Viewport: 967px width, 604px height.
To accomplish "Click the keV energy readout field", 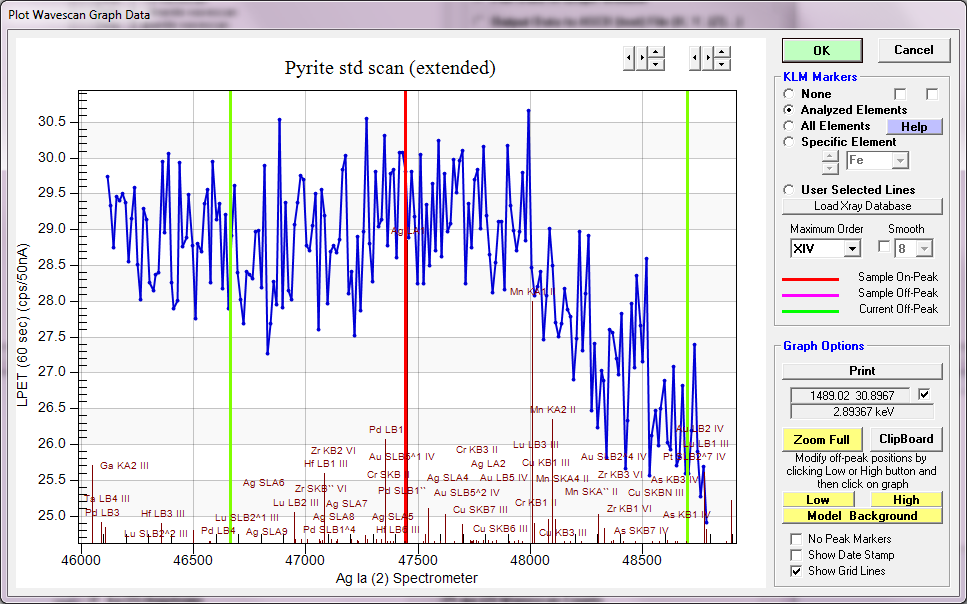I will click(x=861, y=411).
